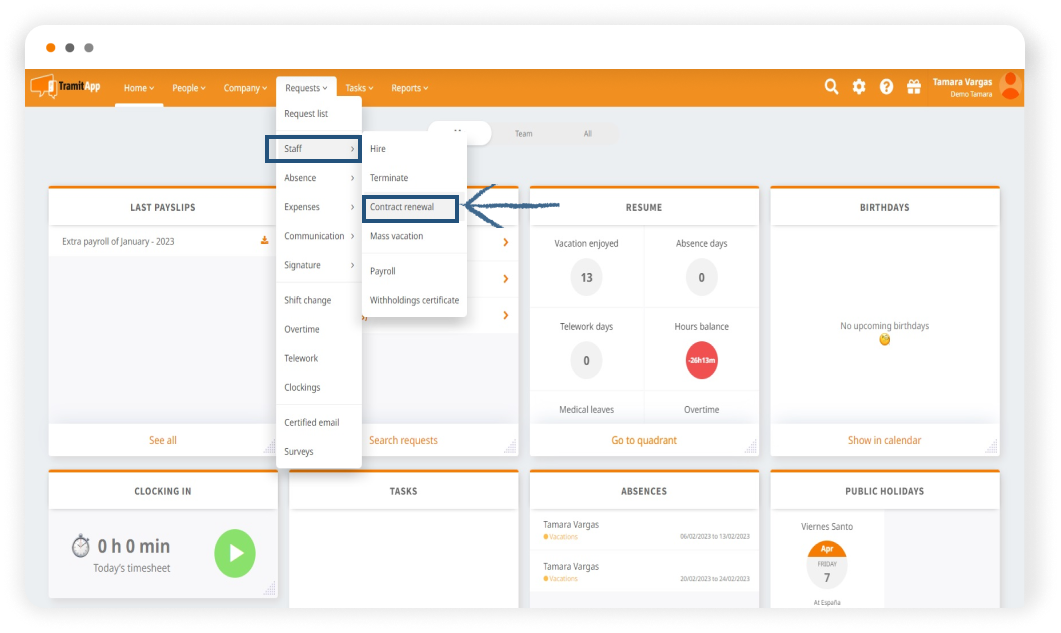
Task: Select Contract renewal from Staff submenu
Action: point(410,208)
